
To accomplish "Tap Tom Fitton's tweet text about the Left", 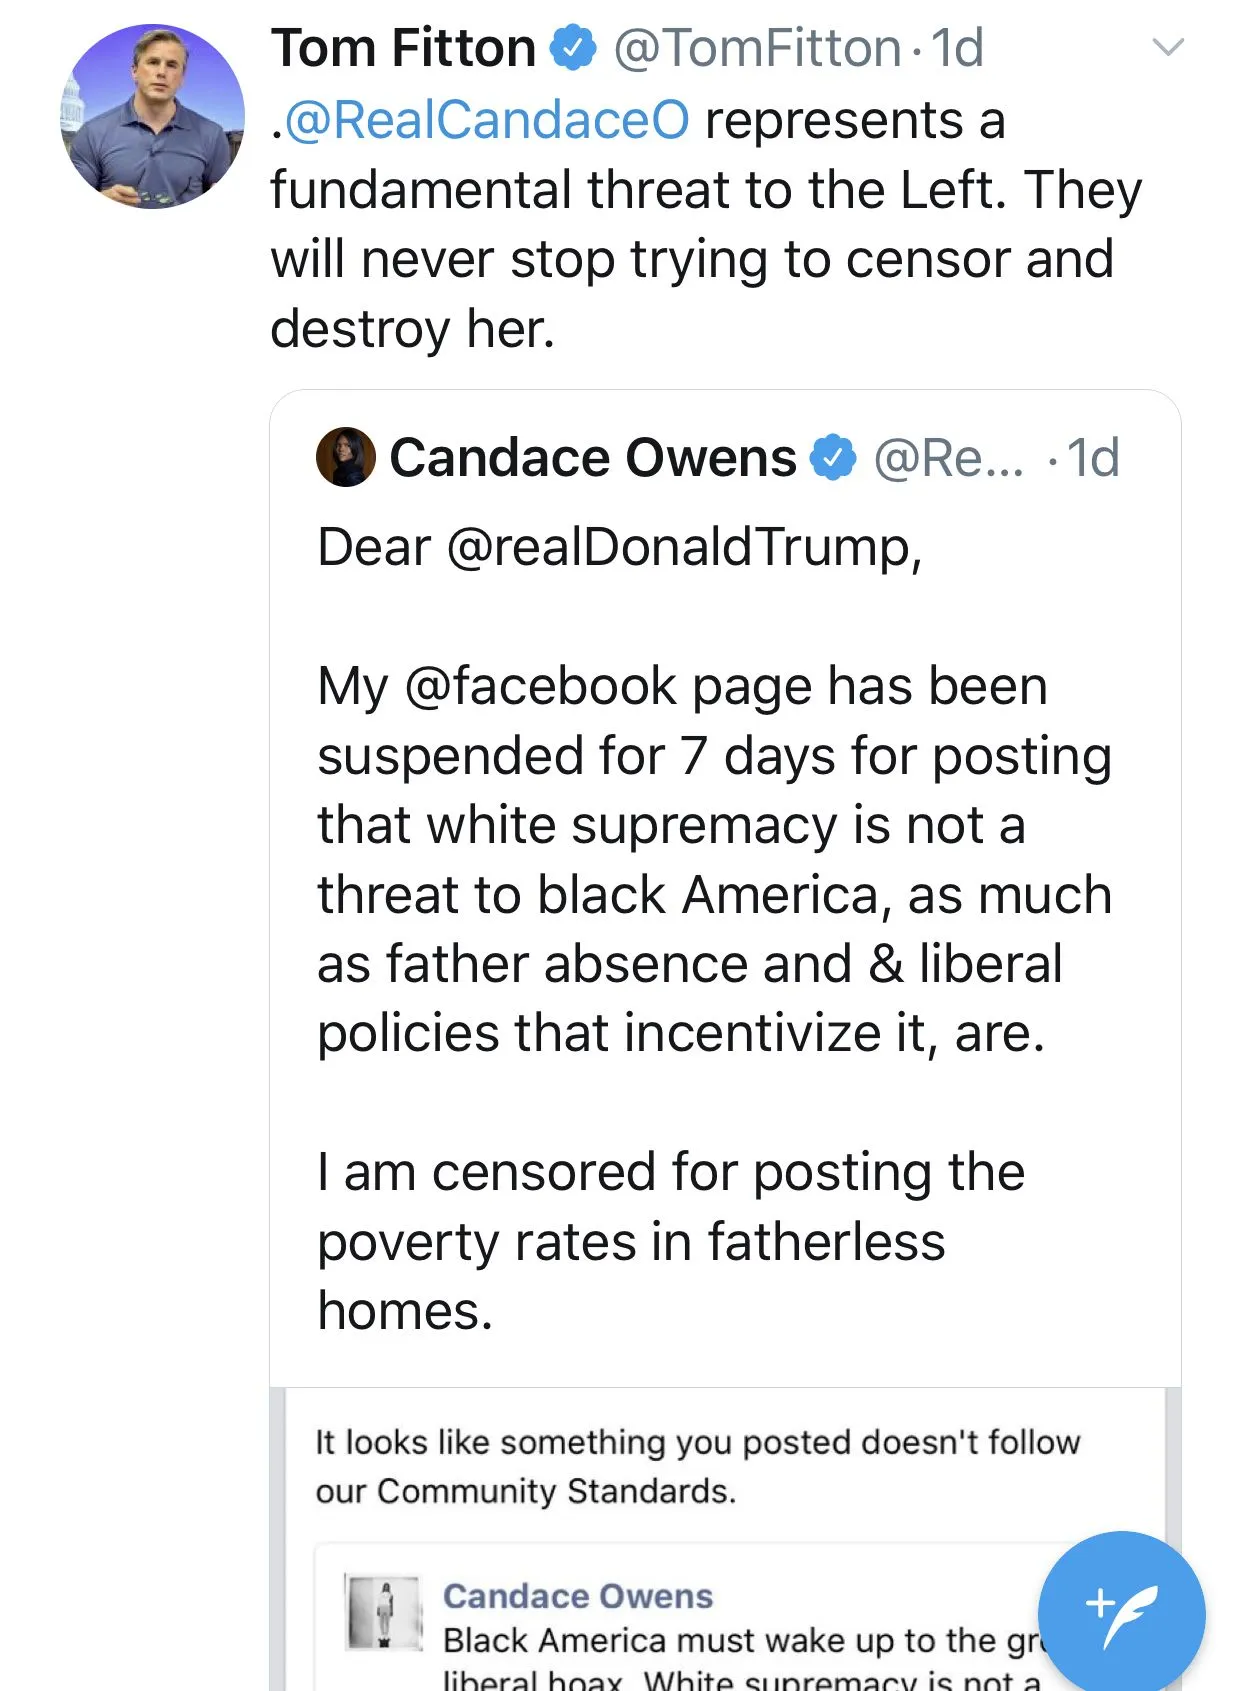I will [705, 225].
